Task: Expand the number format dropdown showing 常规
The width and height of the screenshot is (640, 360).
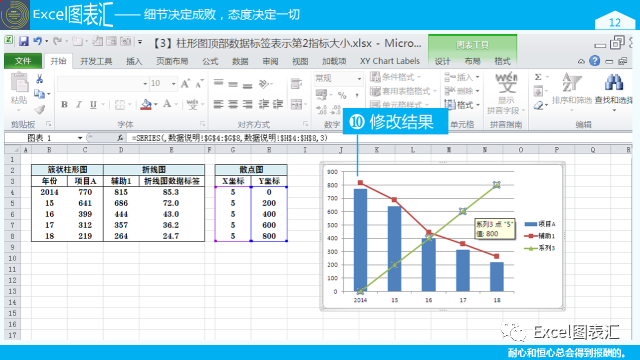Action: [359, 78]
